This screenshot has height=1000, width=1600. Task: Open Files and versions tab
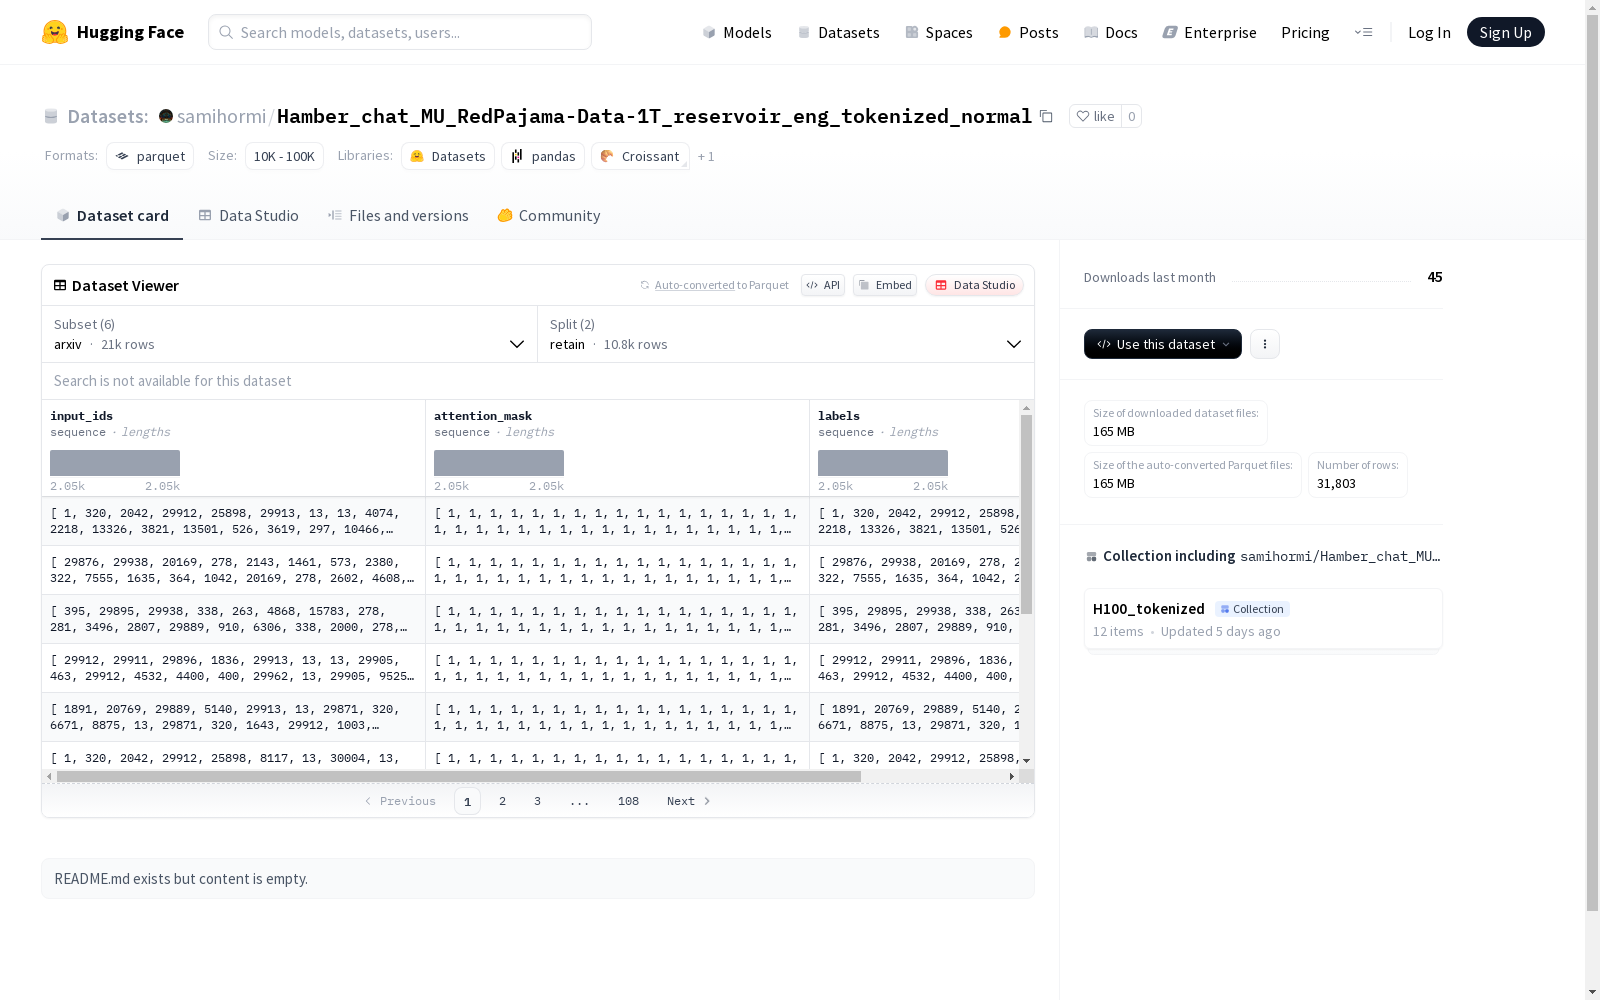[x=398, y=215]
